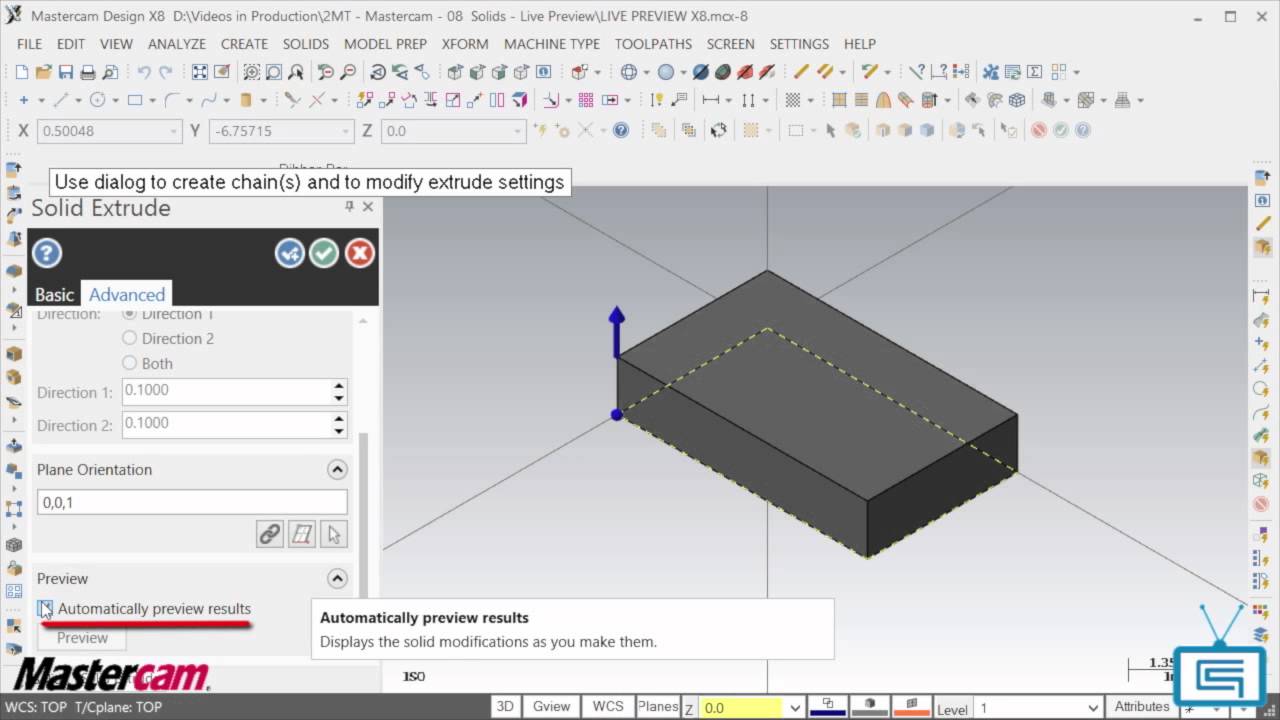Click the Undo arrow icon

pyautogui.click(x=143, y=72)
